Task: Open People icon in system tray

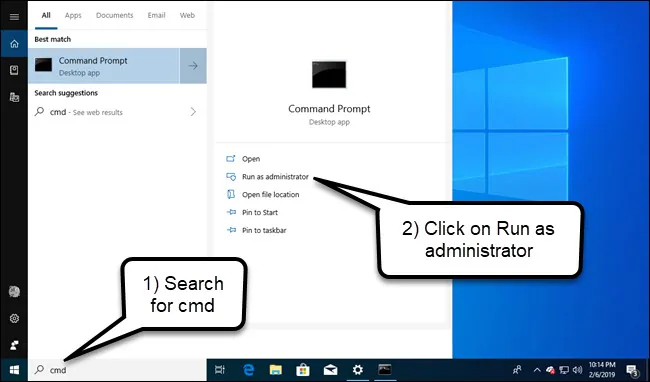Action: [517, 370]
